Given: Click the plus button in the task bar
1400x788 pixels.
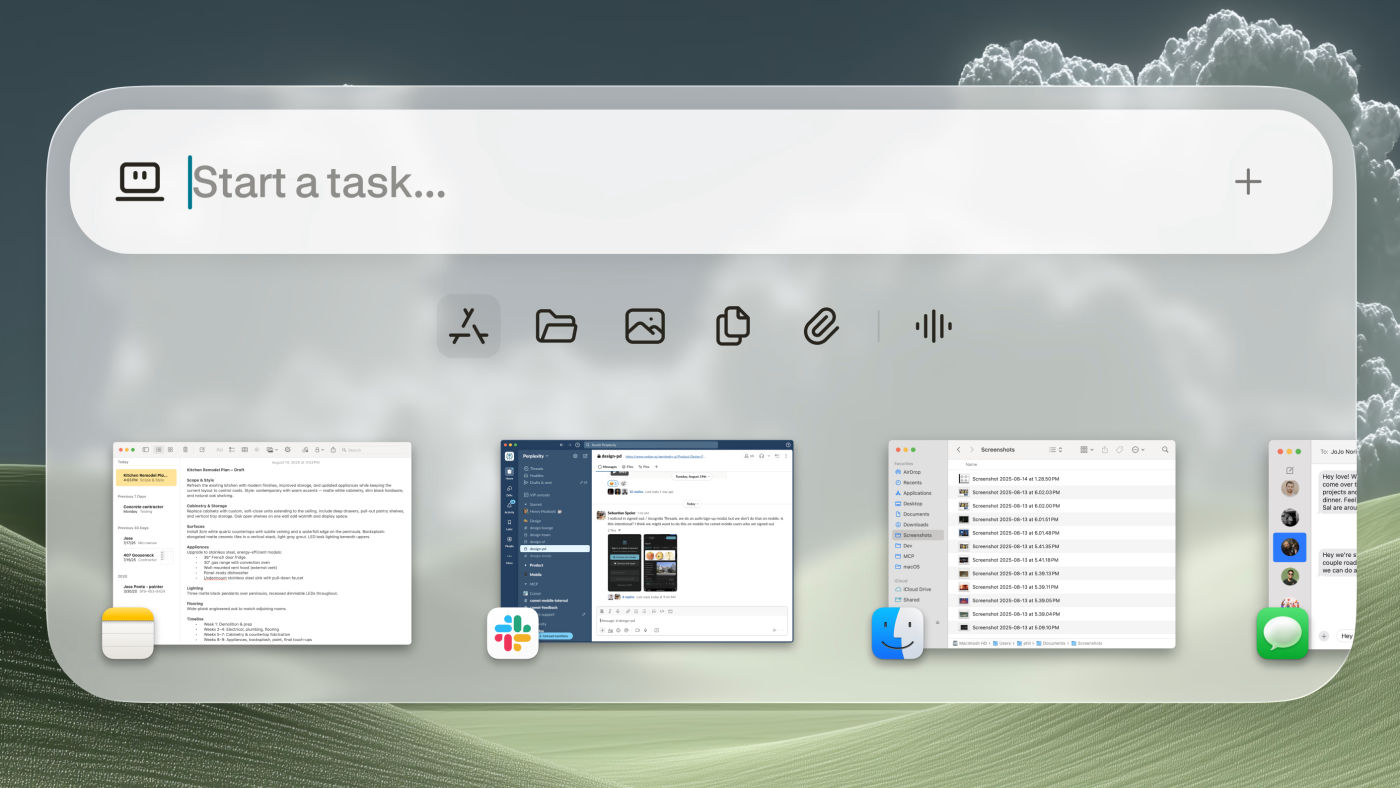Looking at the screenshot, I should tap(1247, 182).
